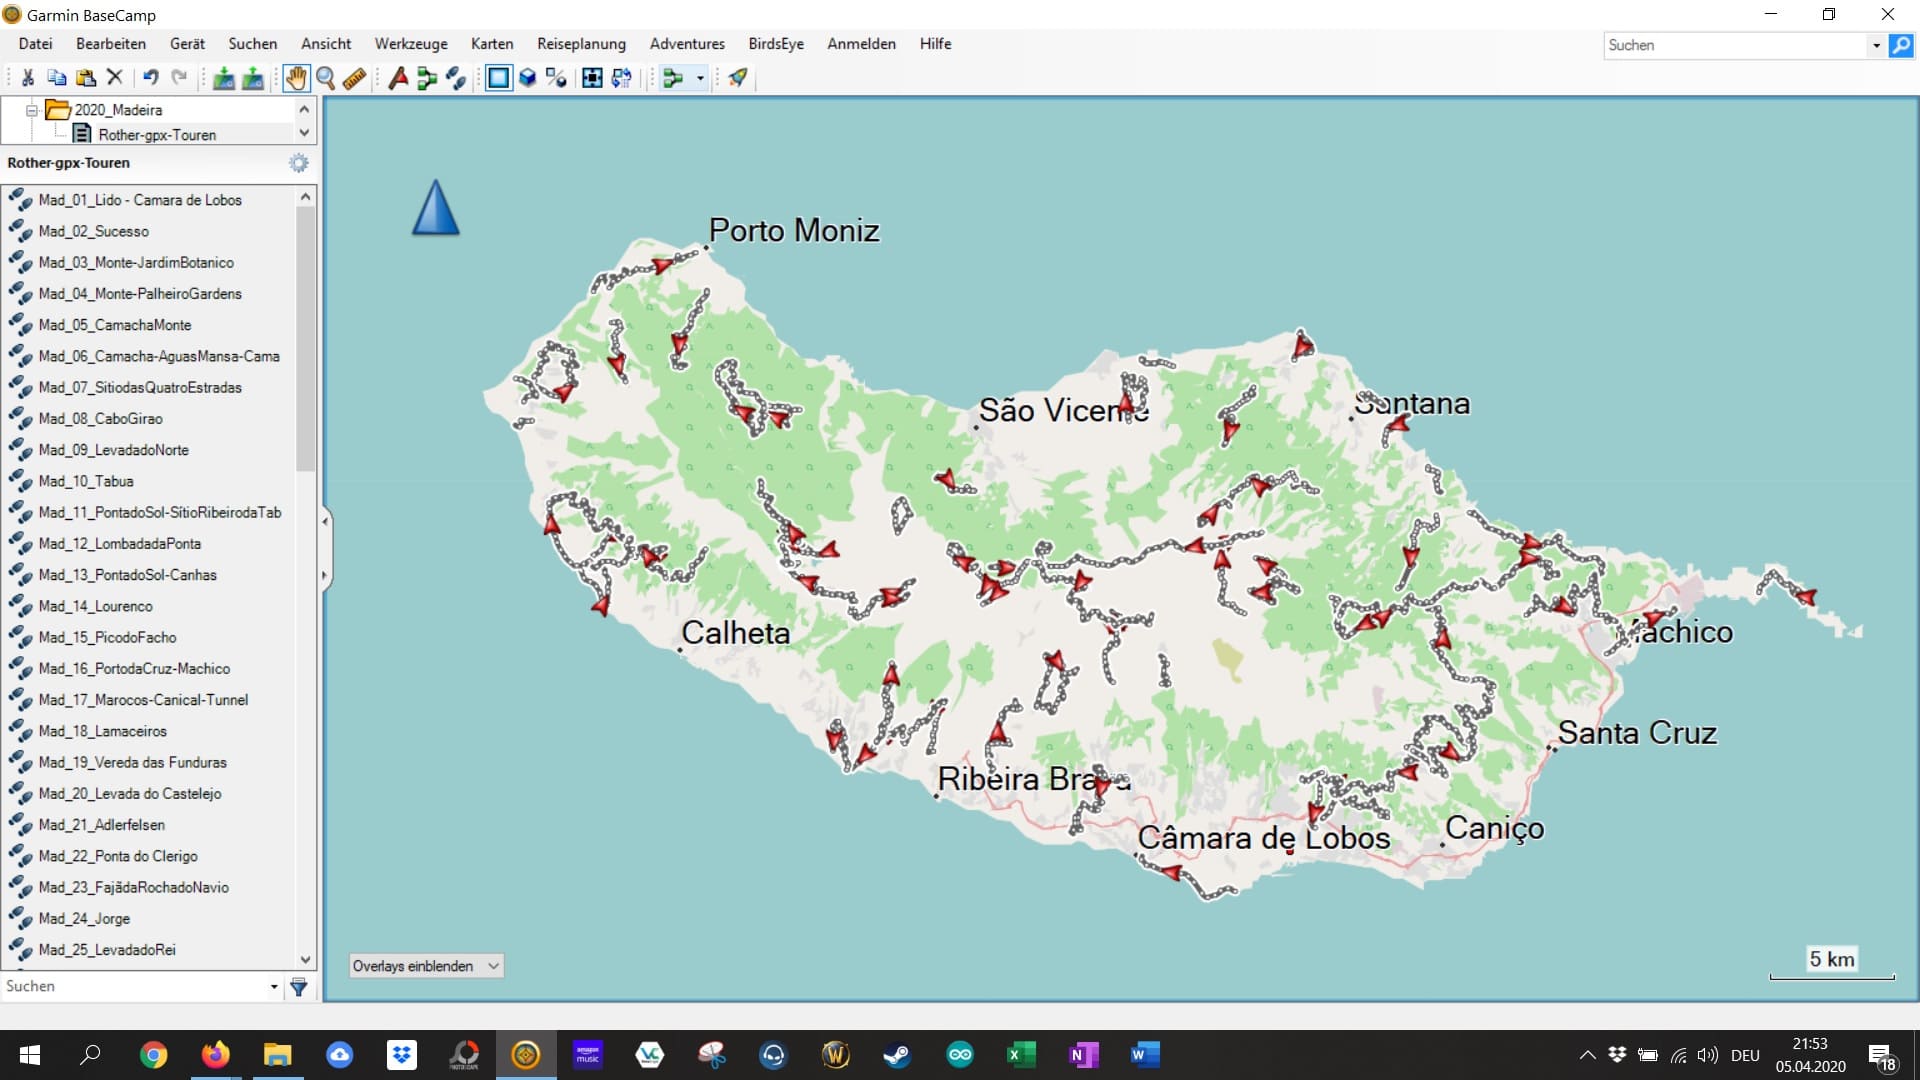The image size is (1920, 1080).
Task: Collapse the 2020_Madeira folder
Action: click(x=32, y=110)
